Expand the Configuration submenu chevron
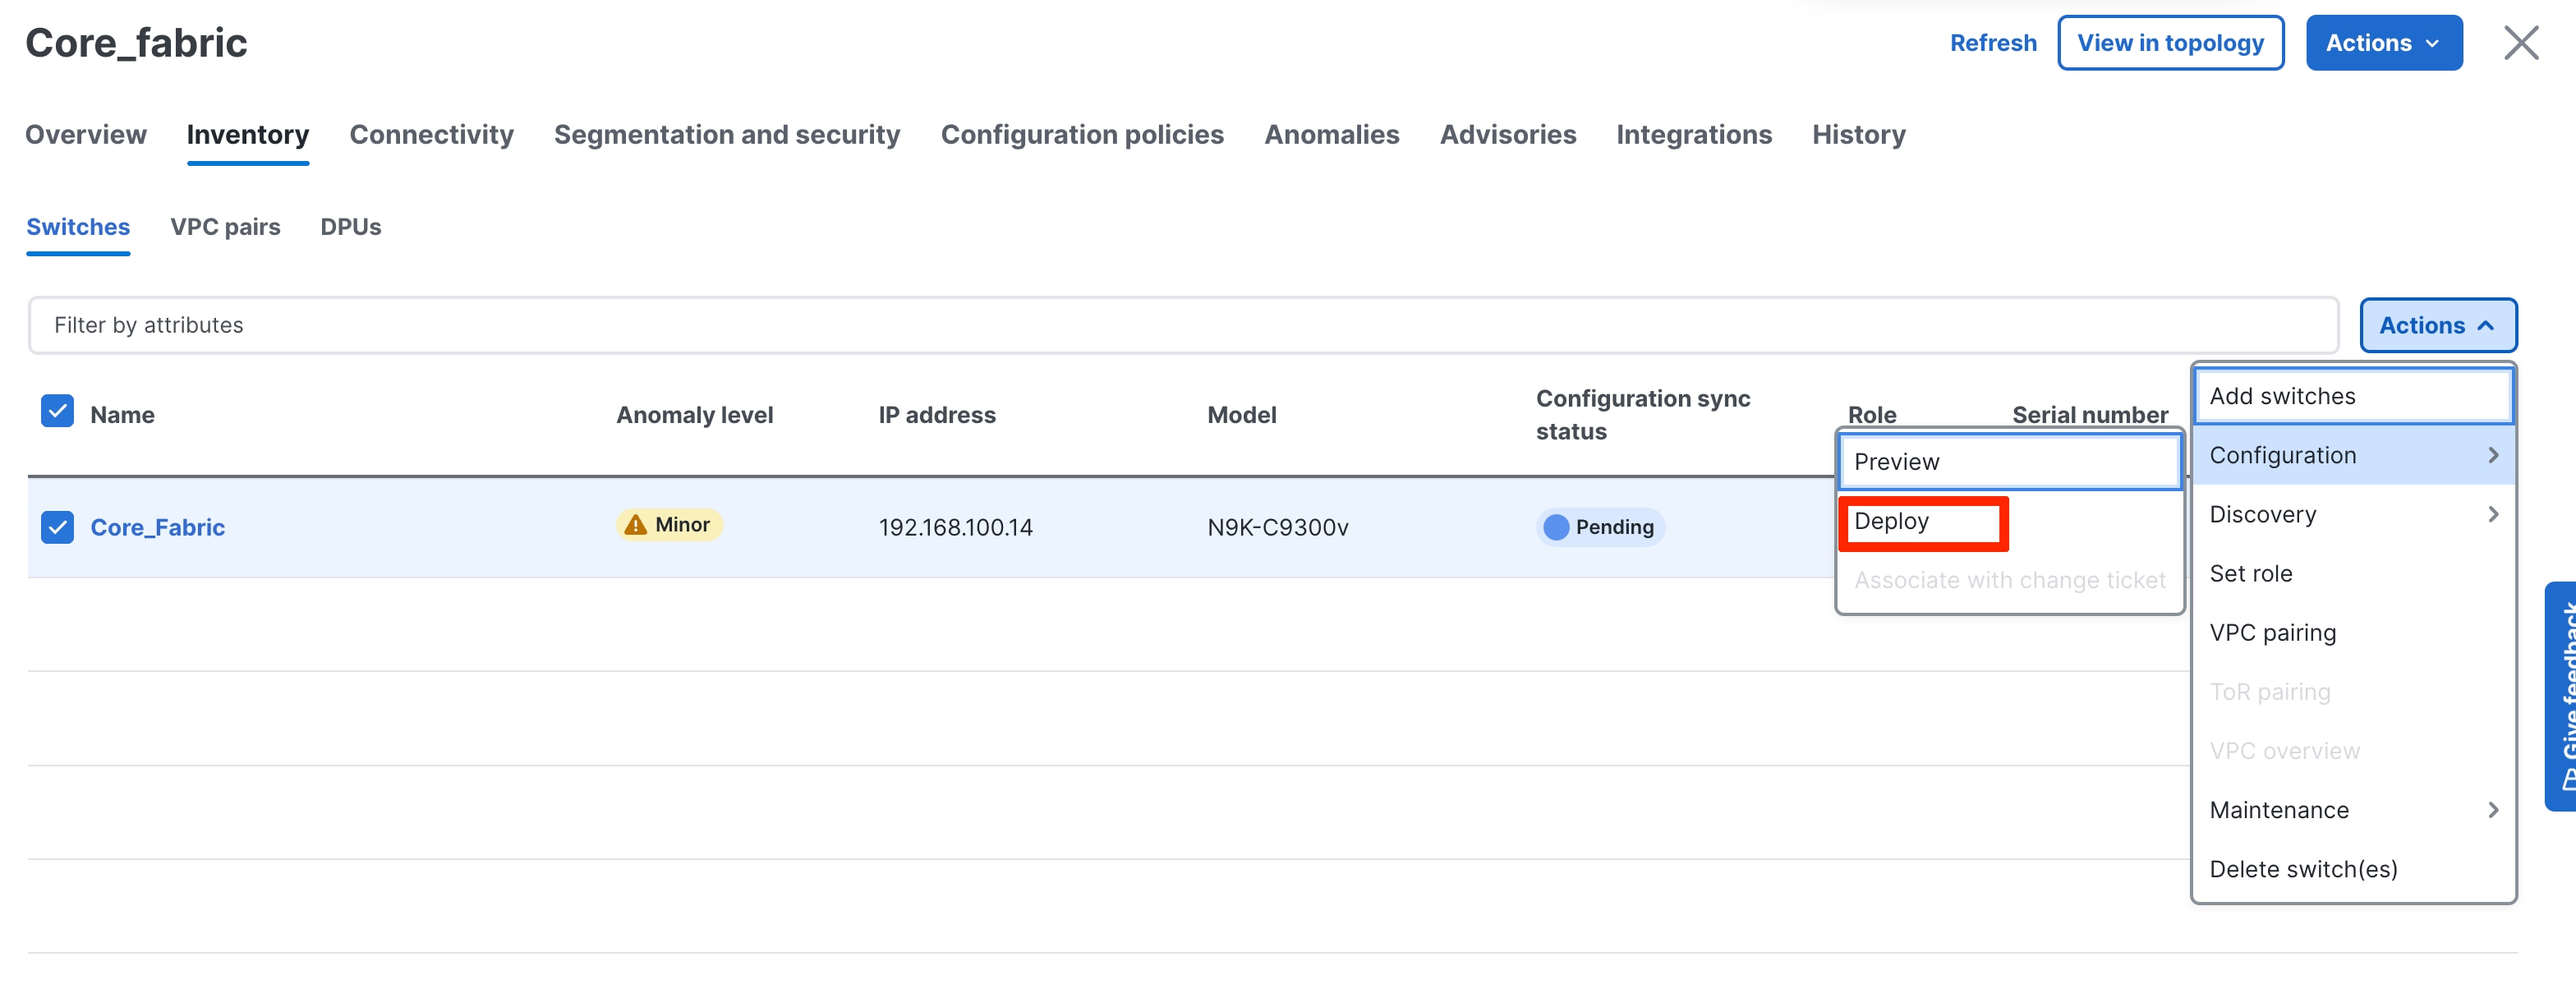Image resolution: width=2576 pixels, height=989 pixels. (x=2492, y=455)
